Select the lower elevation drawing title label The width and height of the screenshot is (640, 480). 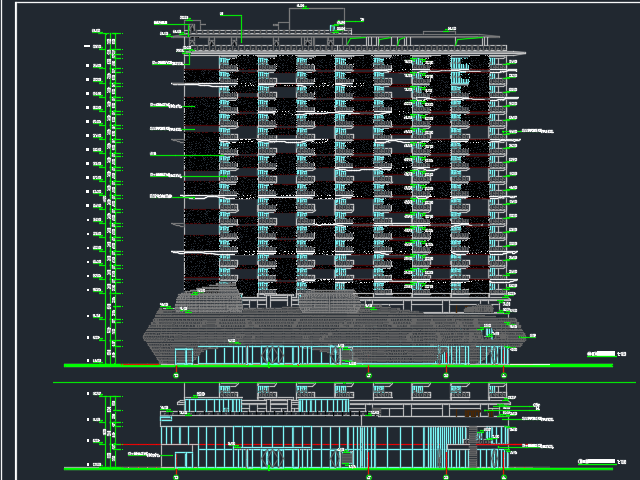pyautogui.click(x=598, y=460)
